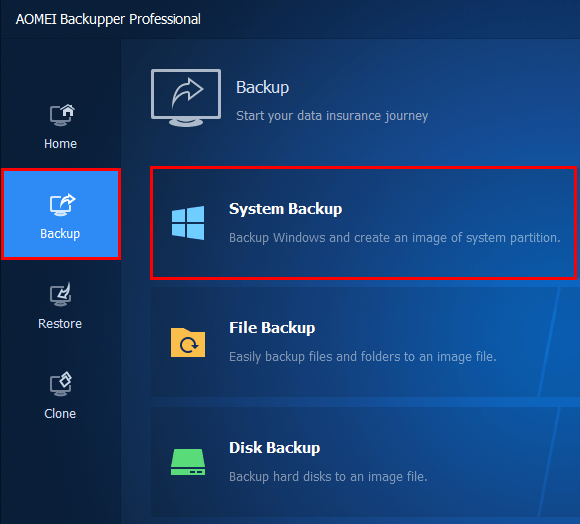This screenshot has height=524, width=580.
Task: Click the Backup page heading
Action: [262, 88]
